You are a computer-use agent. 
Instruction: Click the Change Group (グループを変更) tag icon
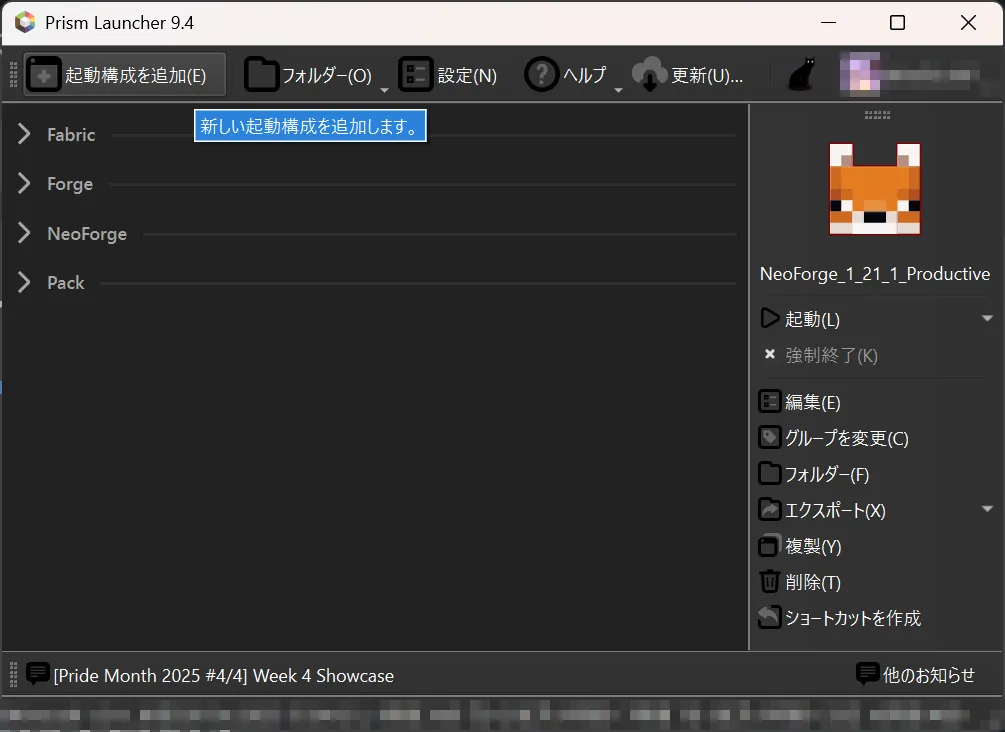tap(769, 438)
